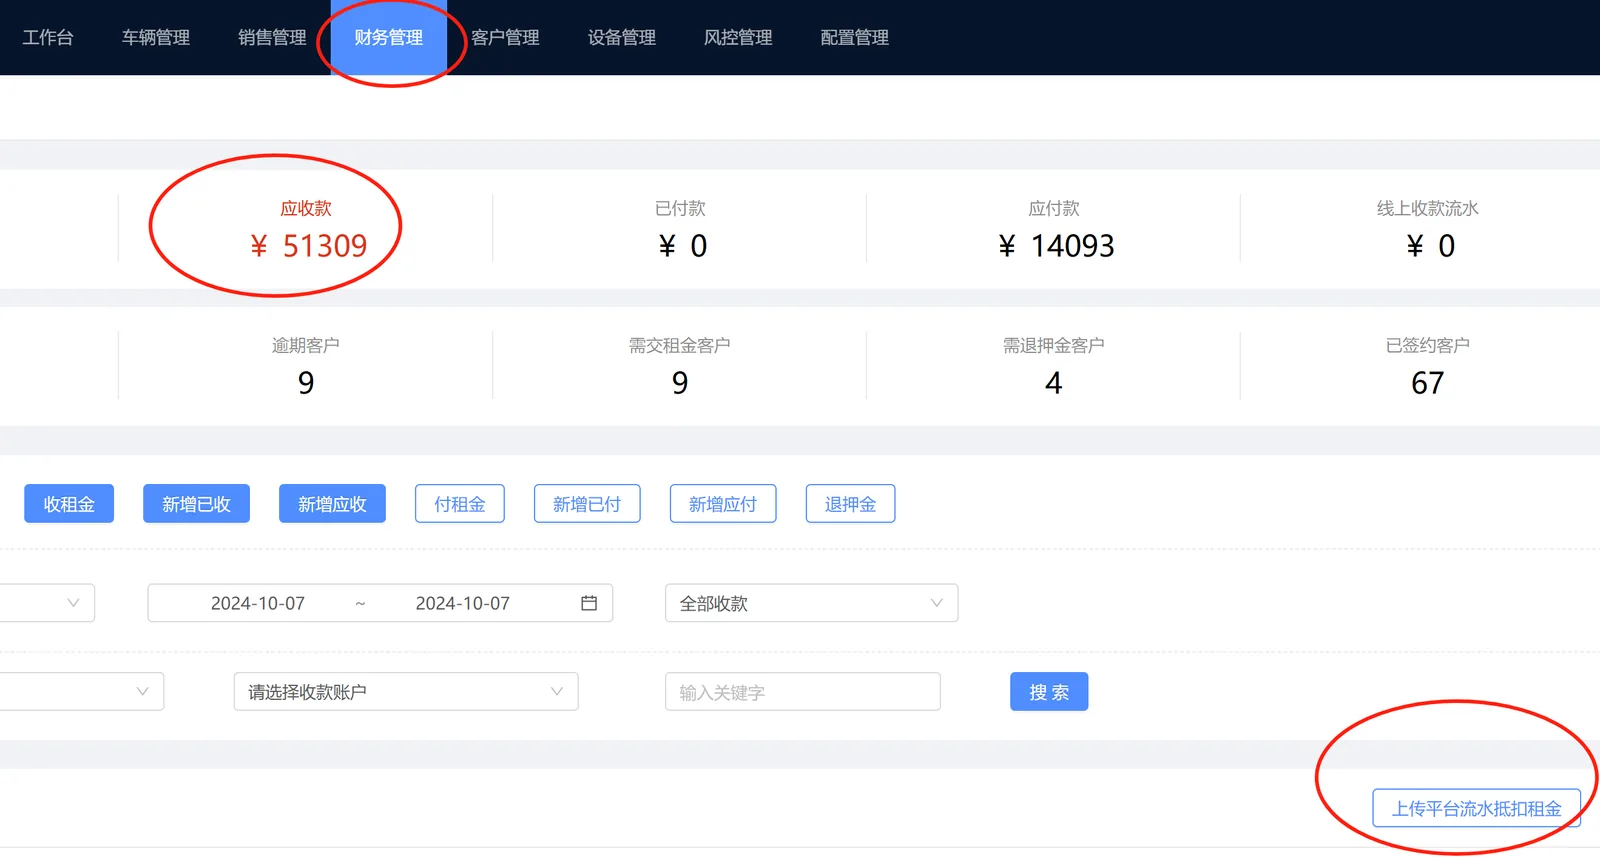Viewport: 1600px width, 857px height.
Task: Expand the partially visible dropdown beside date range
Action: point(47,603)
